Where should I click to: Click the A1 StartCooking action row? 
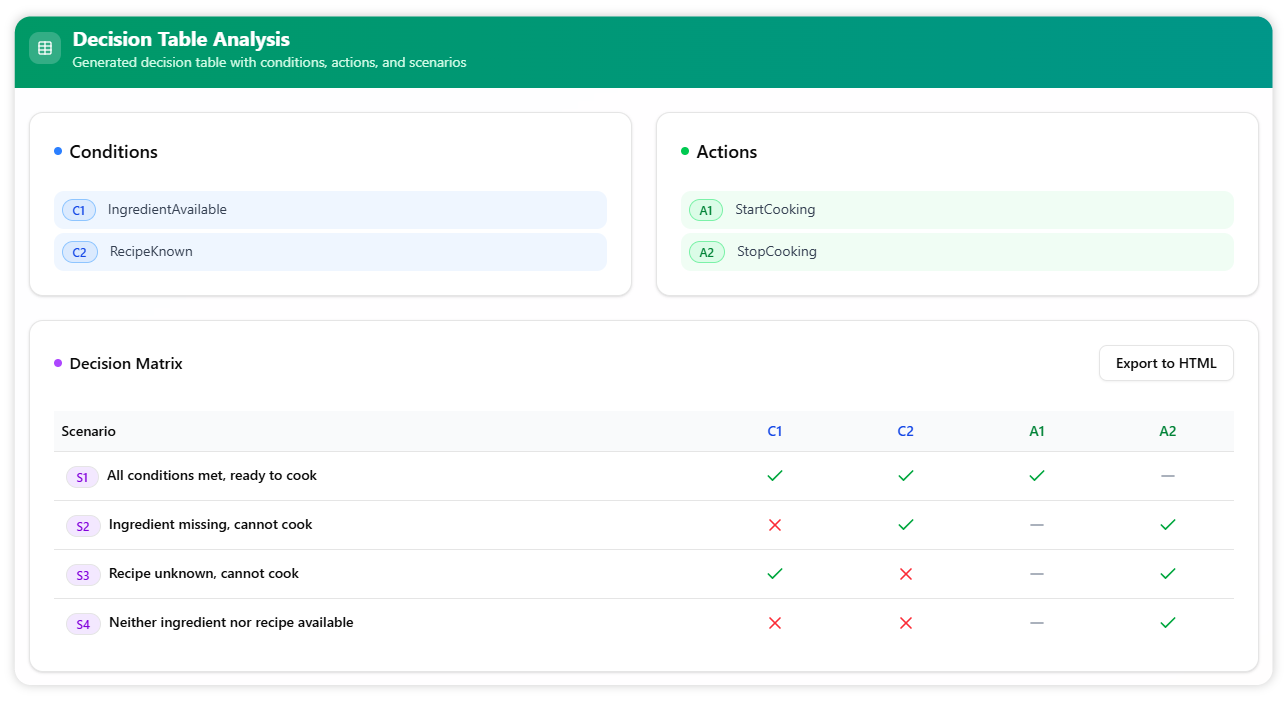click(956, 210)
